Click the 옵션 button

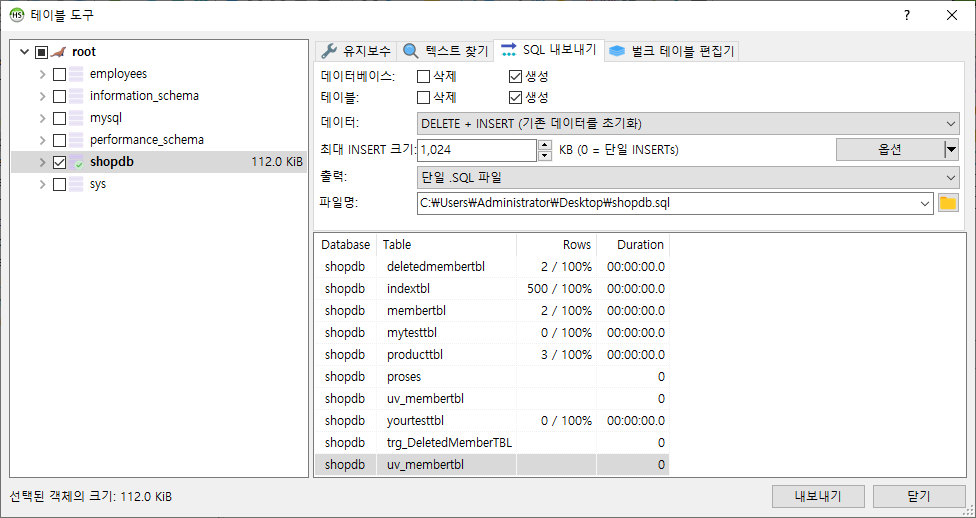click(889, 149)
